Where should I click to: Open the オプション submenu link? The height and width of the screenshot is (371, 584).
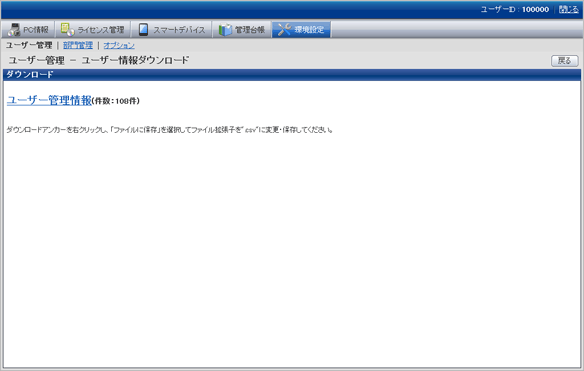(x=119, y=45)
